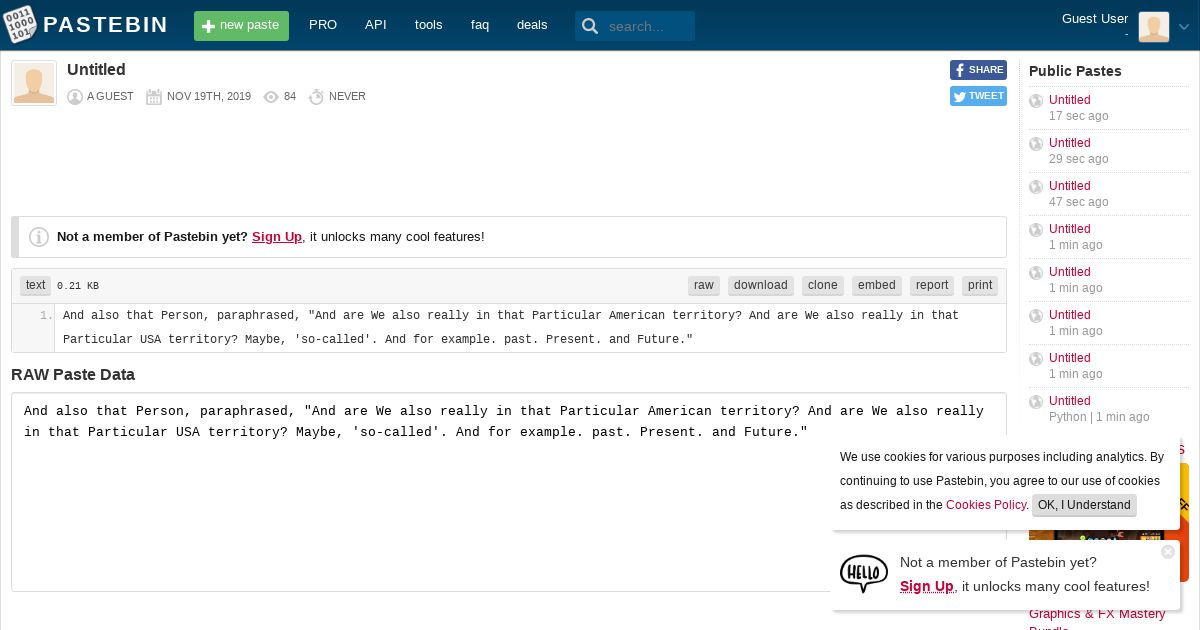
Task: Open the deals page
Action: pyautogui.click(x=532, y=25)
